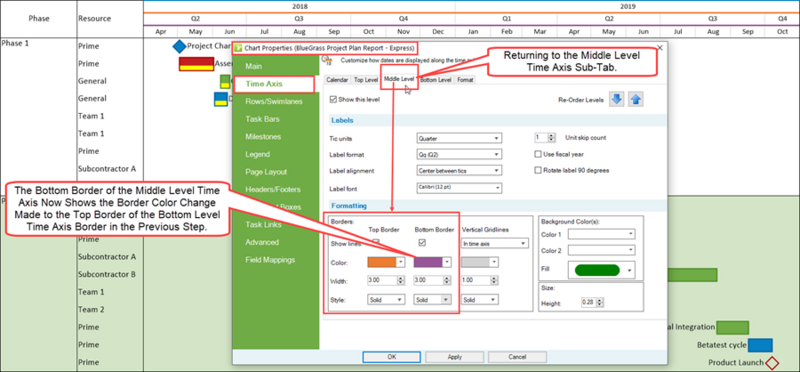Image resolution: width=800 pixels, height=372 pixels.
Task: Click the 2018 year label on time axis
Action: tap(300, 7)
